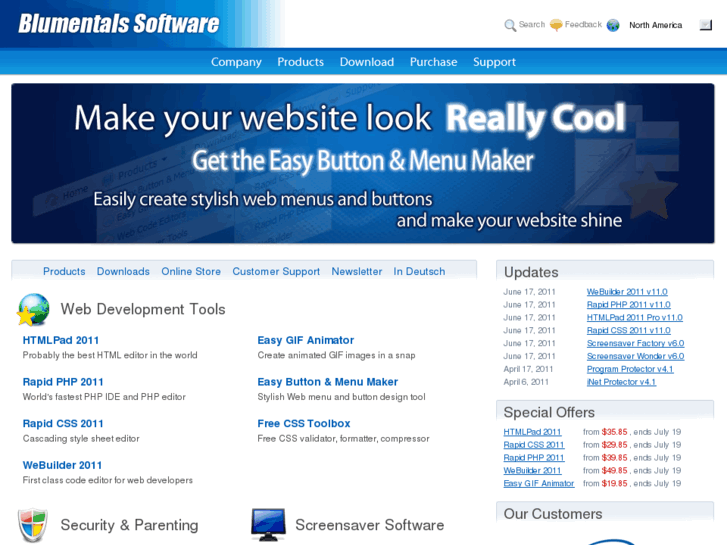Click Rapid CSS 2011 v11.0 update link
This screenshot has width=727, height=545.
629,331
